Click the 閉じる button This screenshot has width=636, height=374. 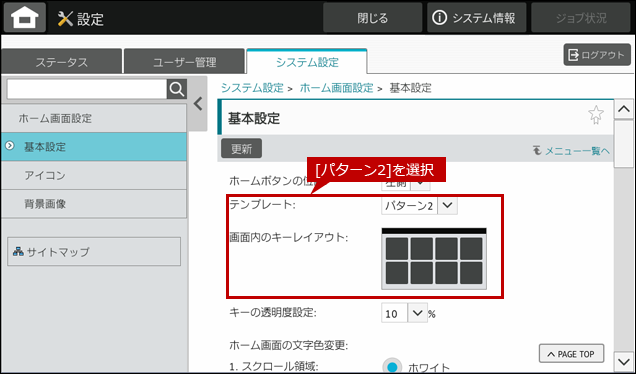click(372, 18)
